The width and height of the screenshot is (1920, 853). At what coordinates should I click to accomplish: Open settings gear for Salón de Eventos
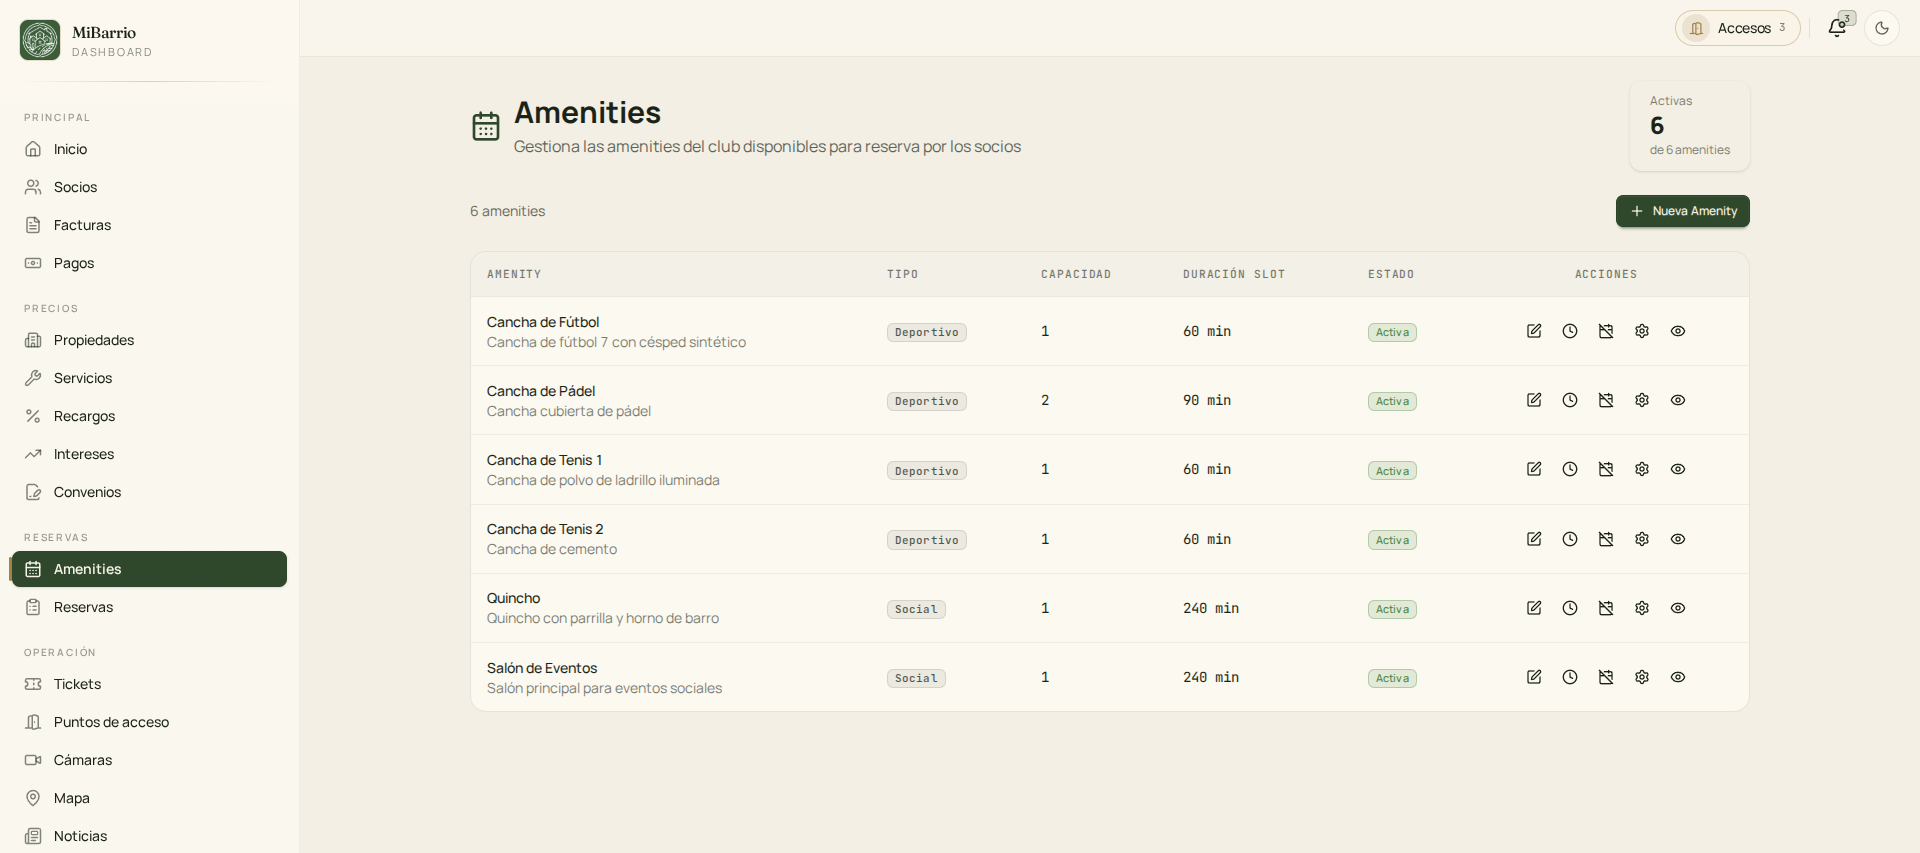(1642, 677)
